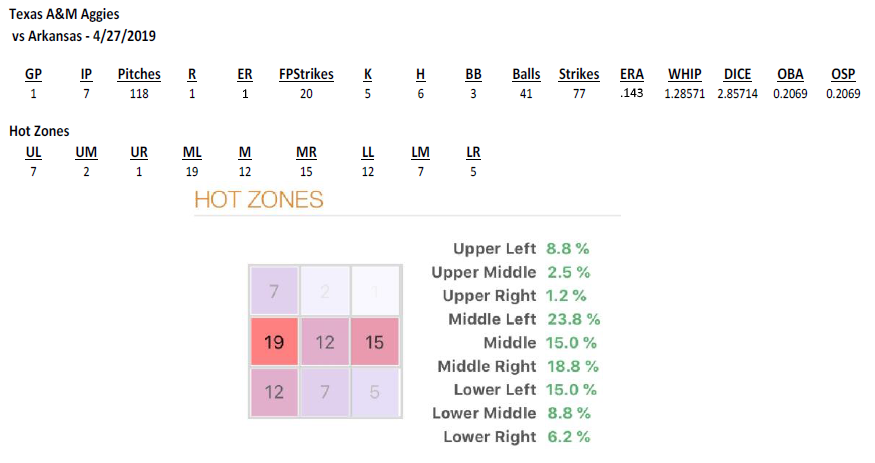The image size is (875, 463).
Task: Select the "MR" hot zone header
Action: point(306,152)
